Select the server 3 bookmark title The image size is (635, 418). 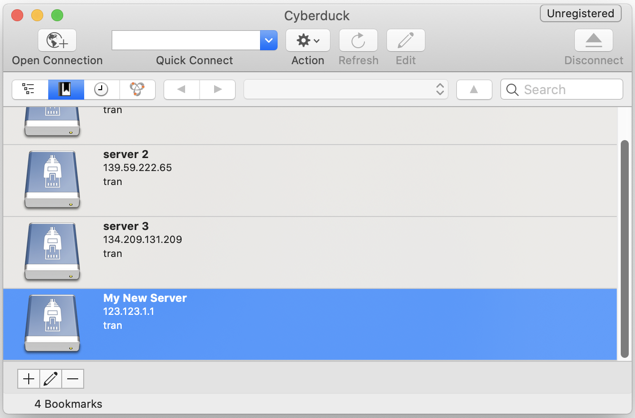coord(126,226)
